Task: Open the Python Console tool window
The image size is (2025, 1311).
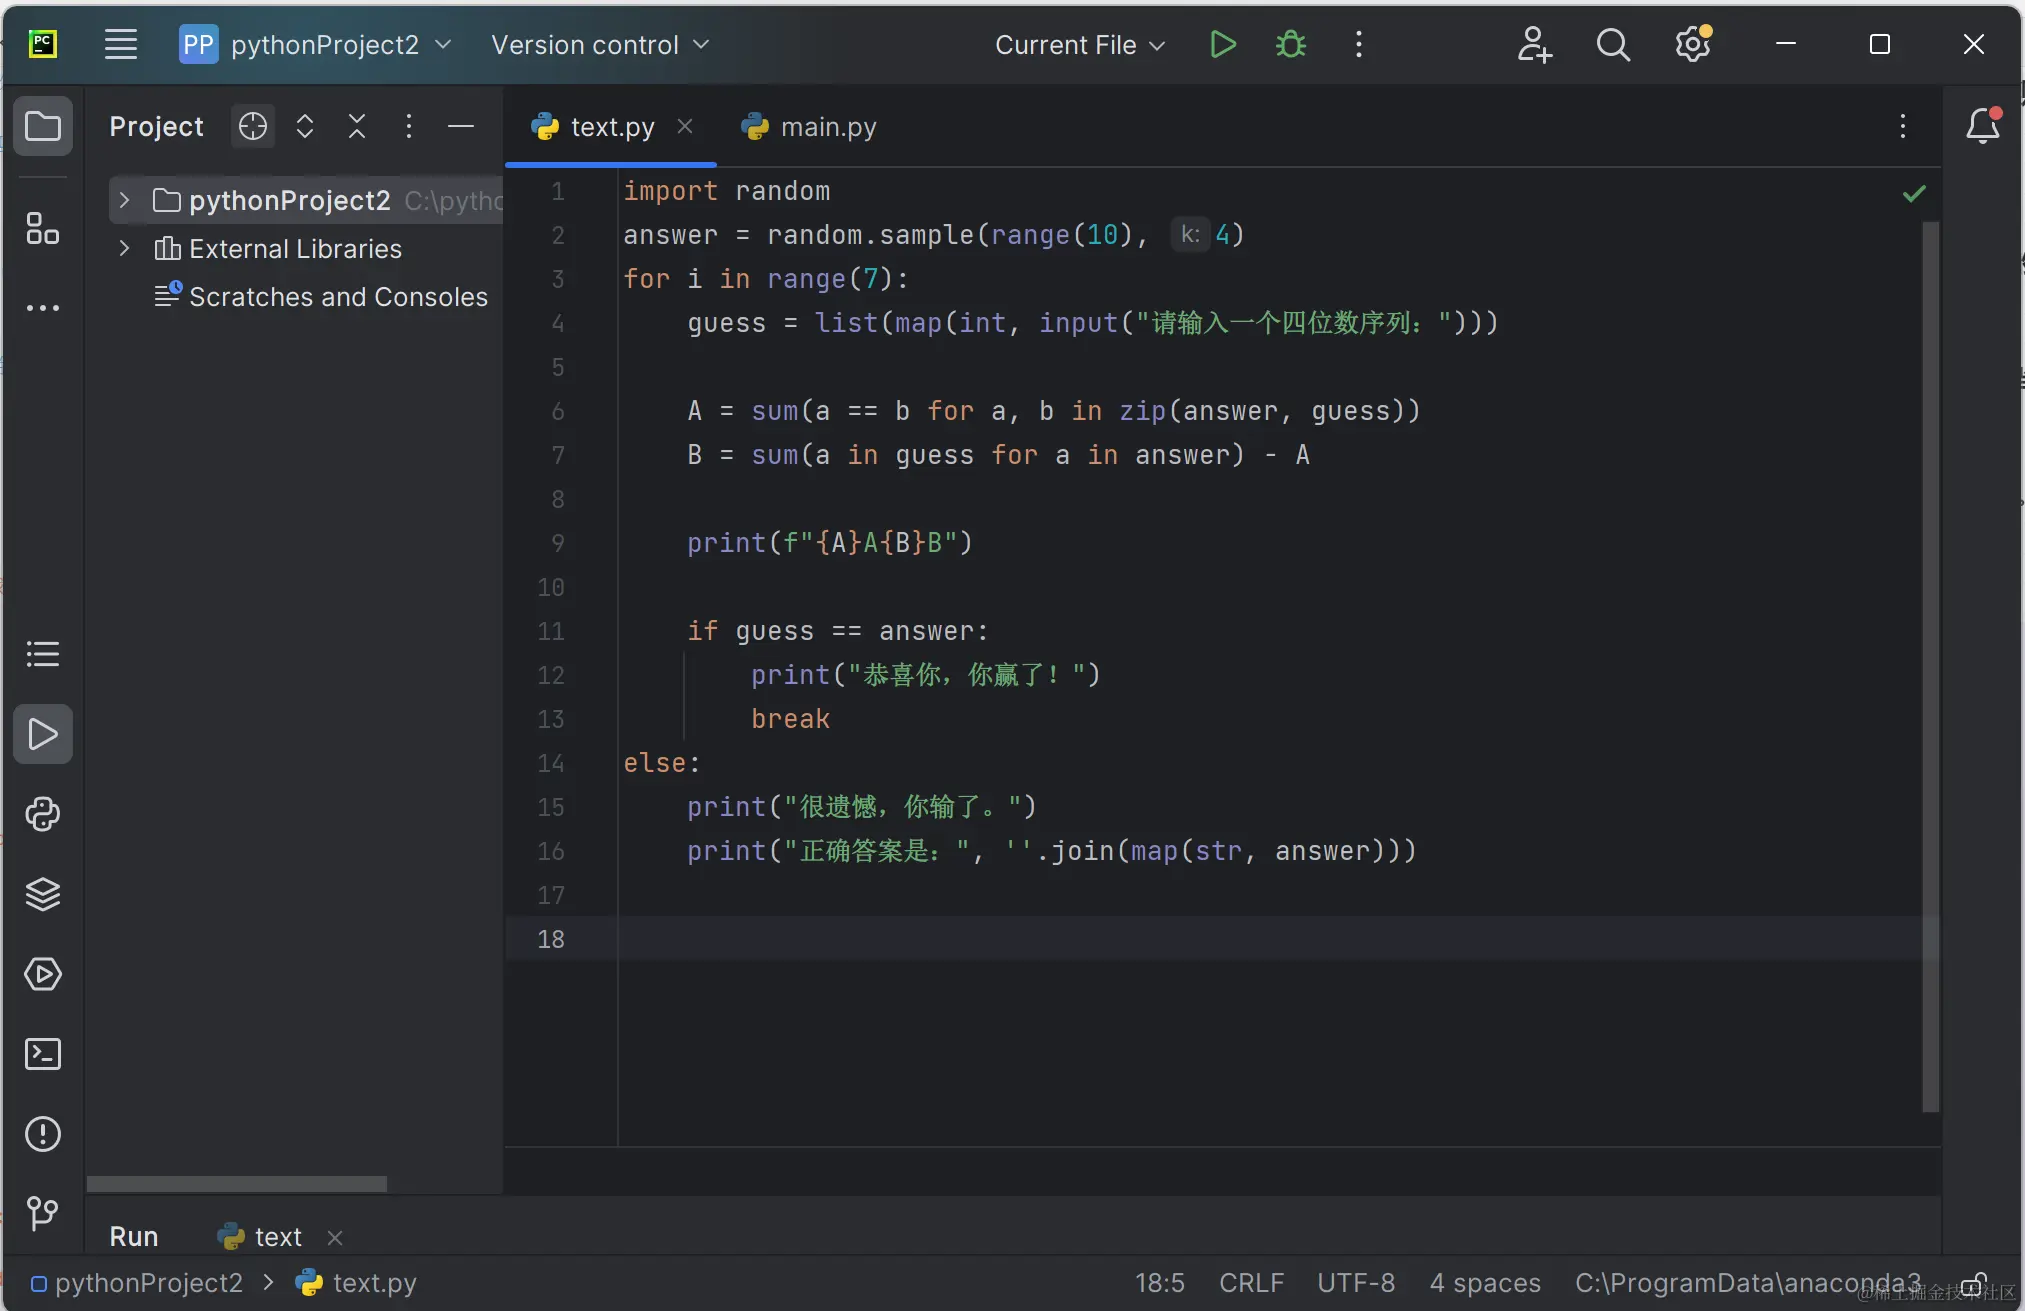Action: click(43, 814)
